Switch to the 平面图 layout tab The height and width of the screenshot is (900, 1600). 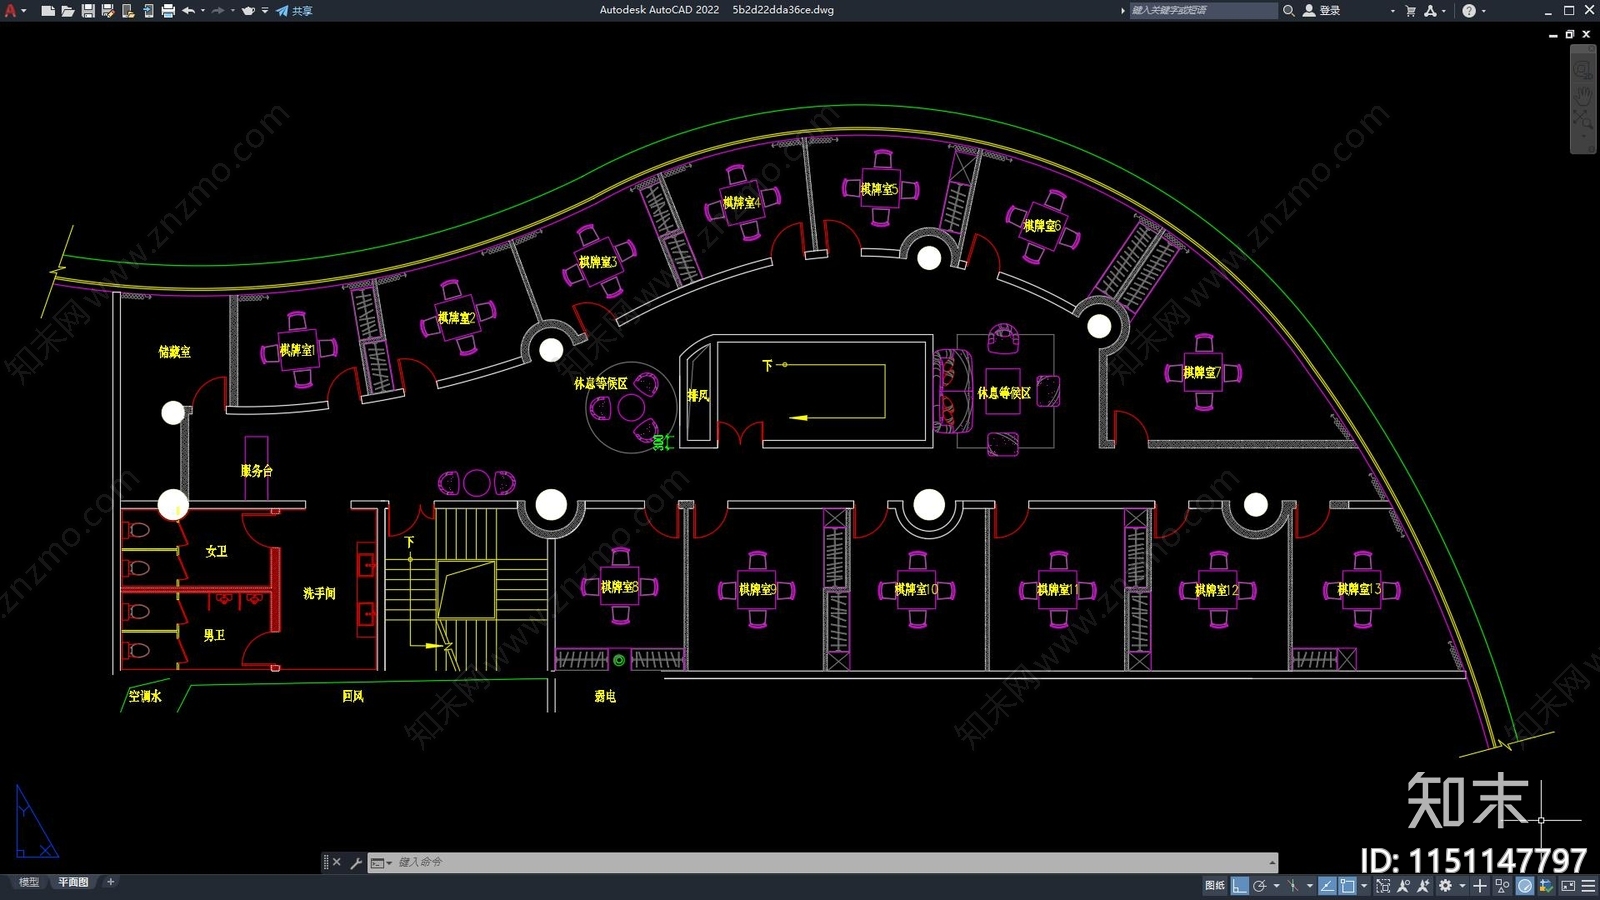(x=73, y=882)
